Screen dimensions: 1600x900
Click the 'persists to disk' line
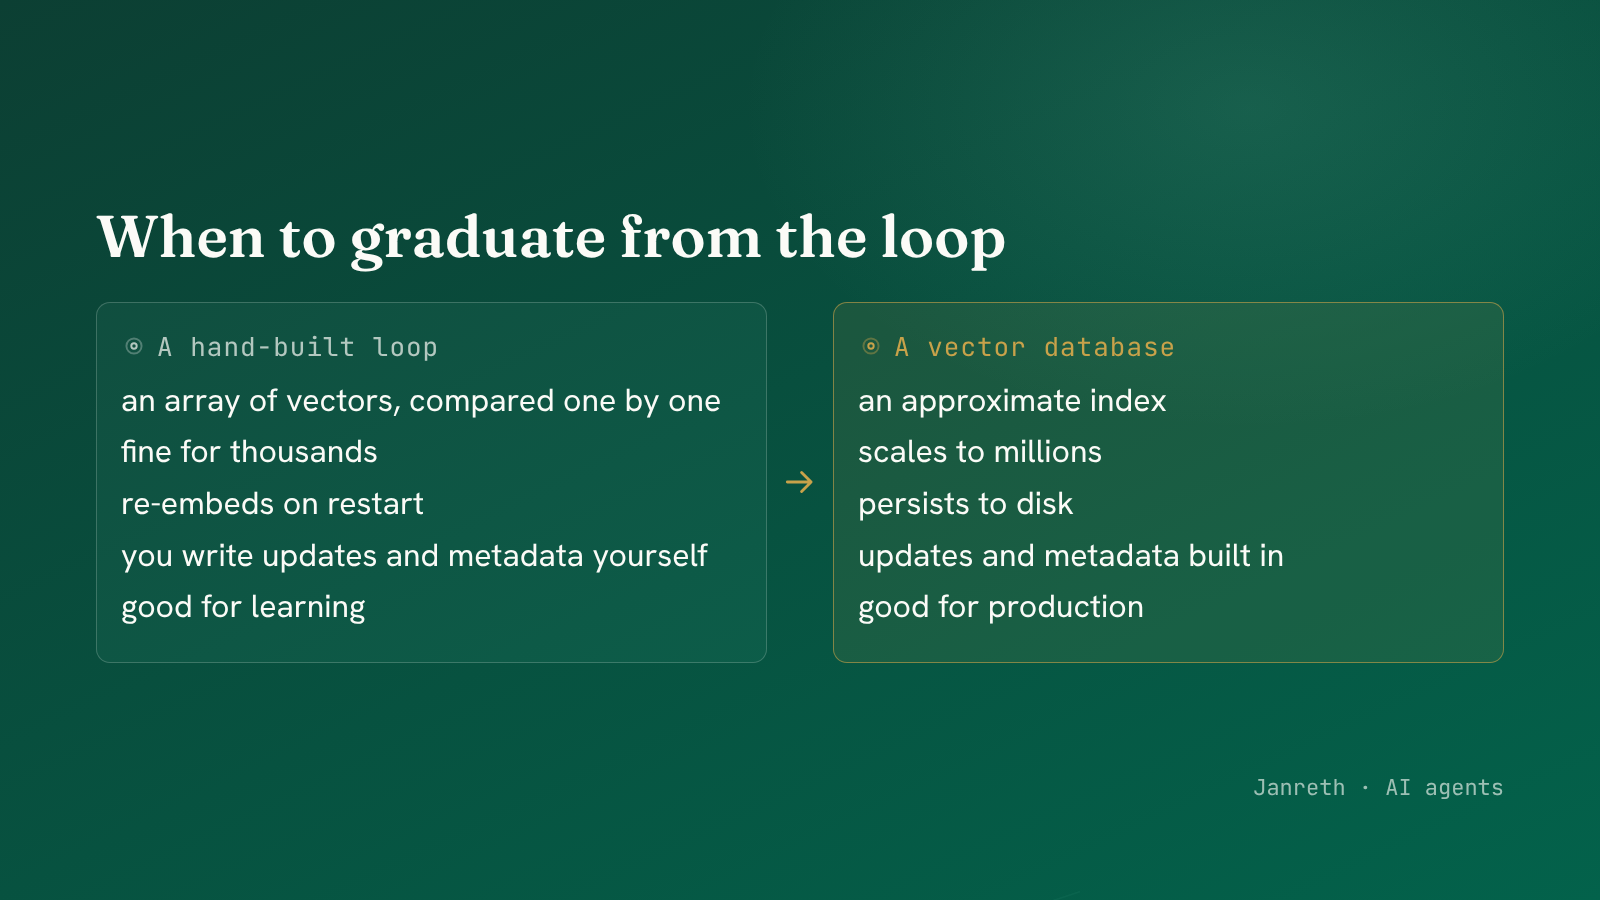coord(965,504)
